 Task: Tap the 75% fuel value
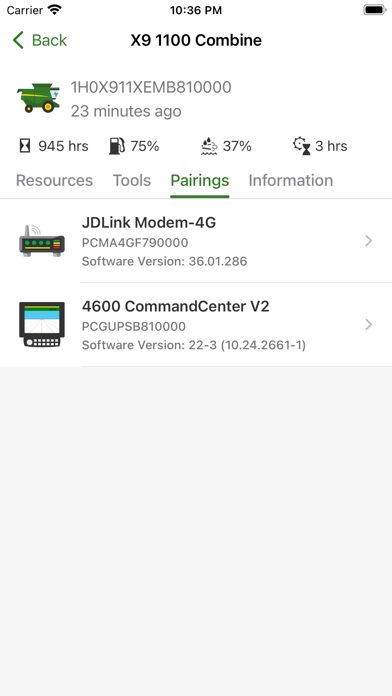pos(145,146)
